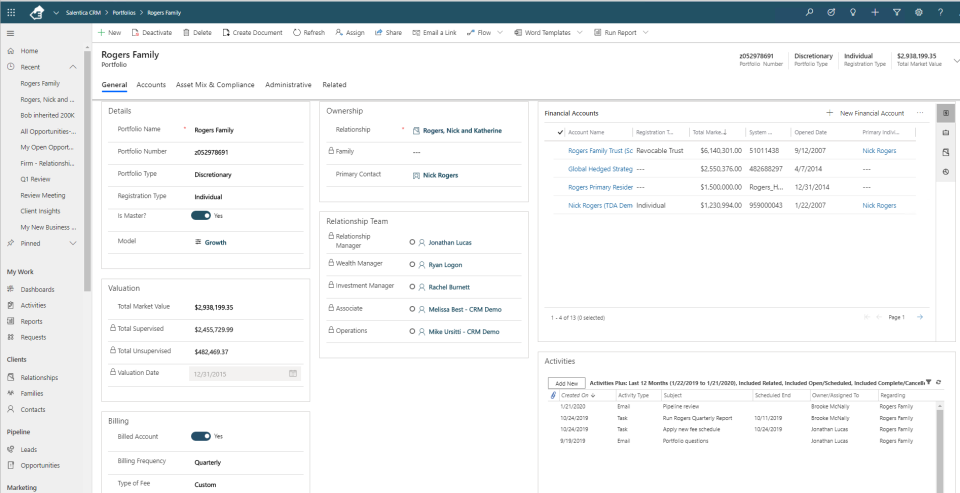Switch to Asset Mix & Compliance tab

coord(215,85)
